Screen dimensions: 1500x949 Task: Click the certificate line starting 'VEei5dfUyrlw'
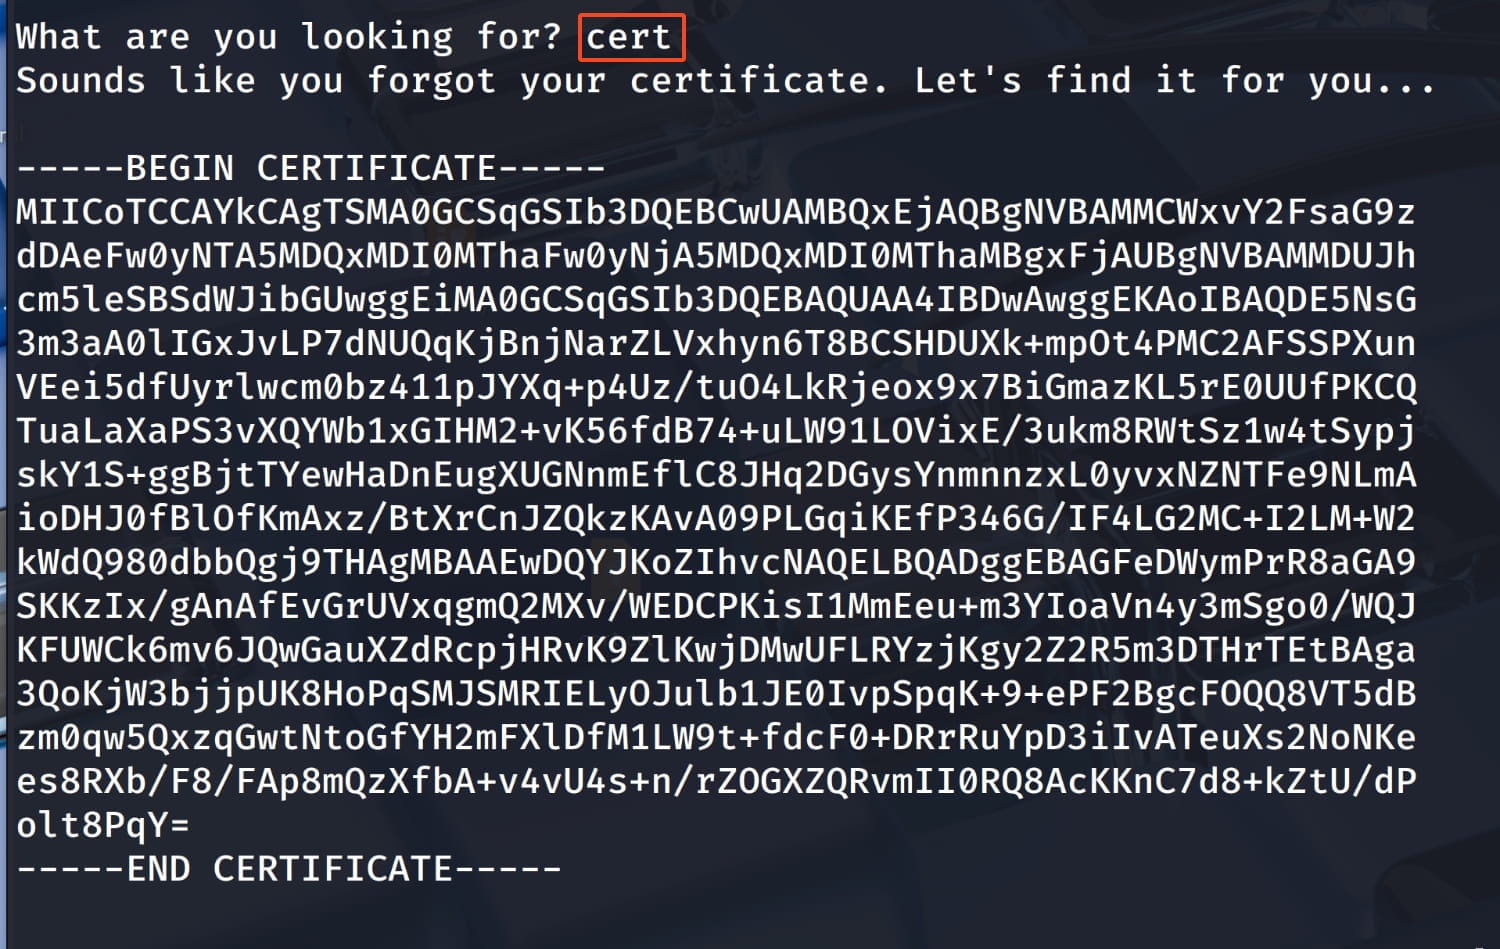coord(716,387)
